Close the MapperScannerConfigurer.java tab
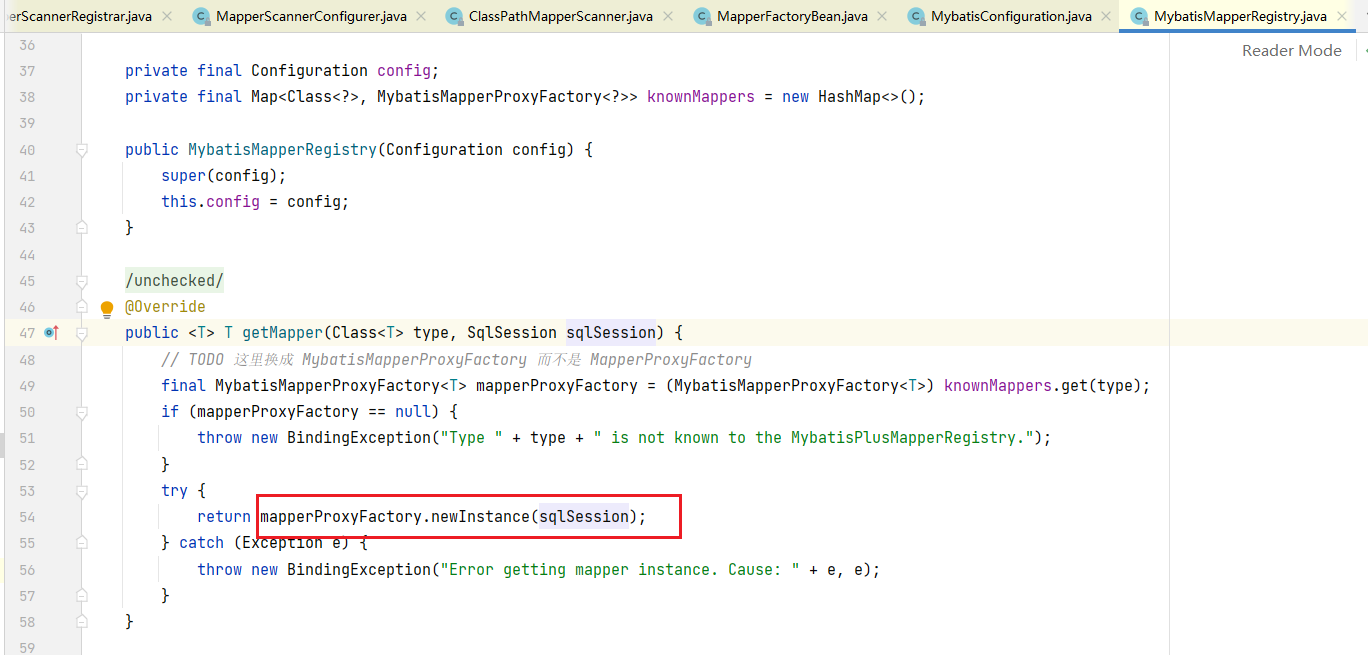 pos(422,16)
